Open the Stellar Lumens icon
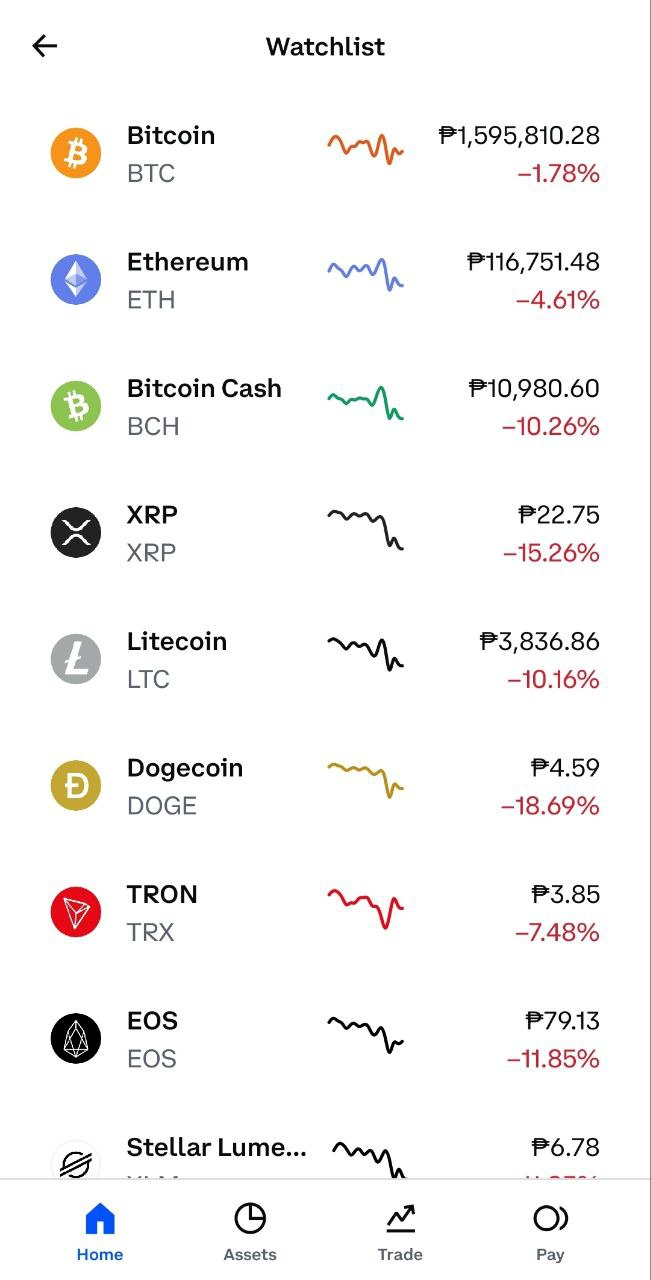Screen dimensions: 651x1280 tap(76, 1160)
